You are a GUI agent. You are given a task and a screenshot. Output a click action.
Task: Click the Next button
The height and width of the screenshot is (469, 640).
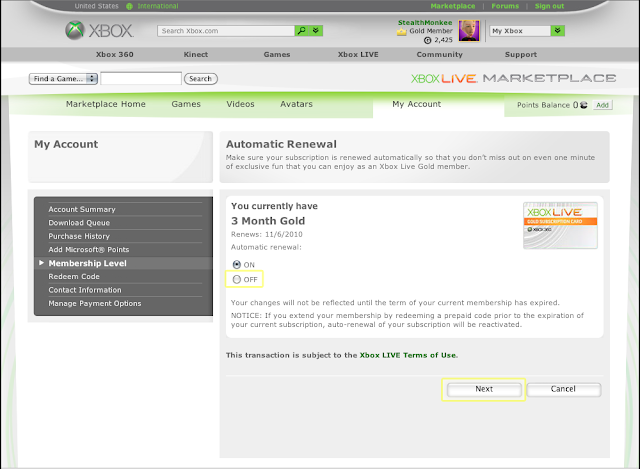tap(484, 389)
